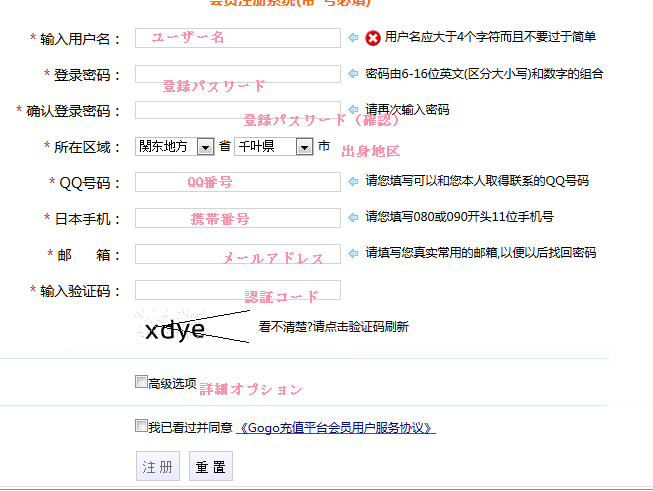Click the red error icon beside username
The height and width of the screenshot is (491, 653).
(x=373, y=38)
